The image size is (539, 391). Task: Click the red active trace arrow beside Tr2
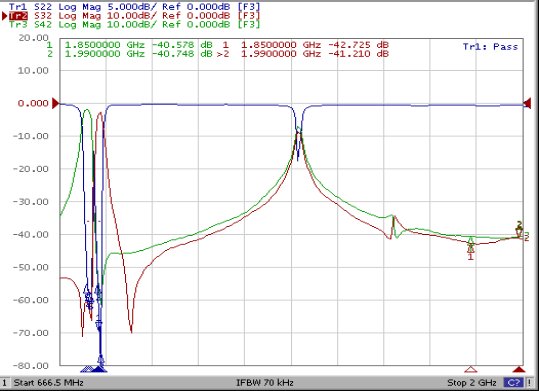click(x=5, y=16)
